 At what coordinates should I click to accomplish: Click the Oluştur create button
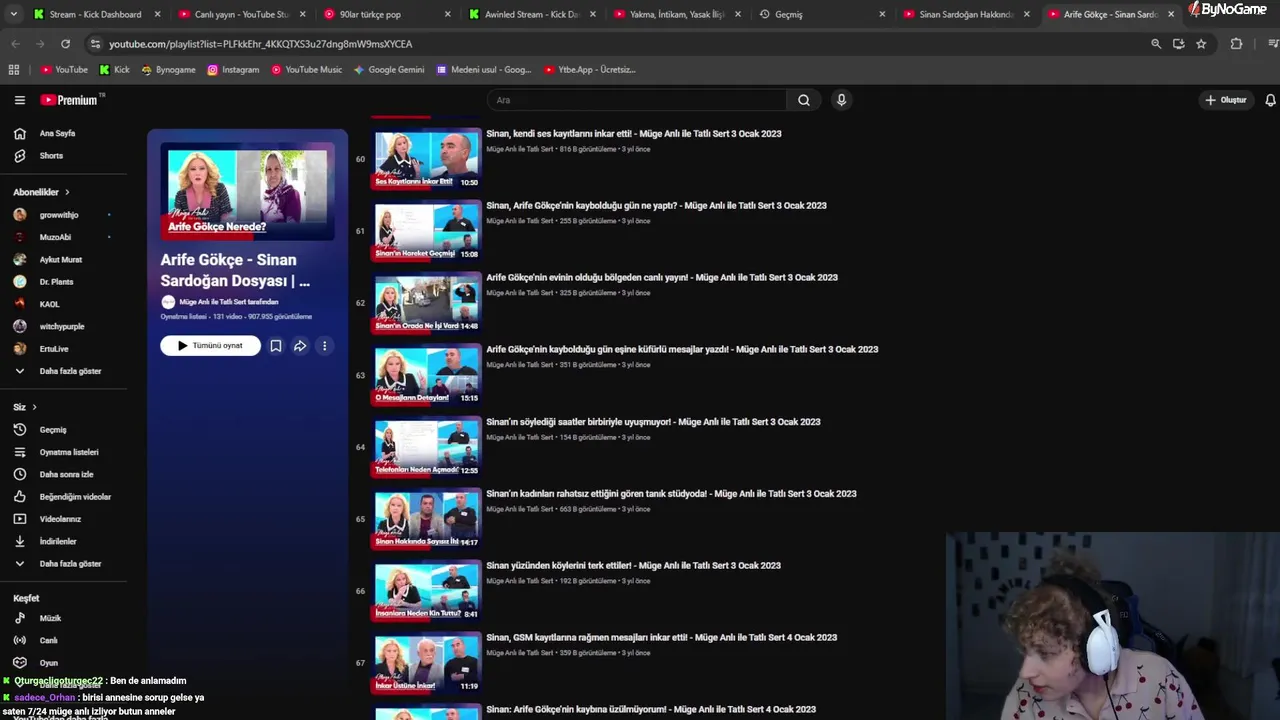[x=1225, y=100]
